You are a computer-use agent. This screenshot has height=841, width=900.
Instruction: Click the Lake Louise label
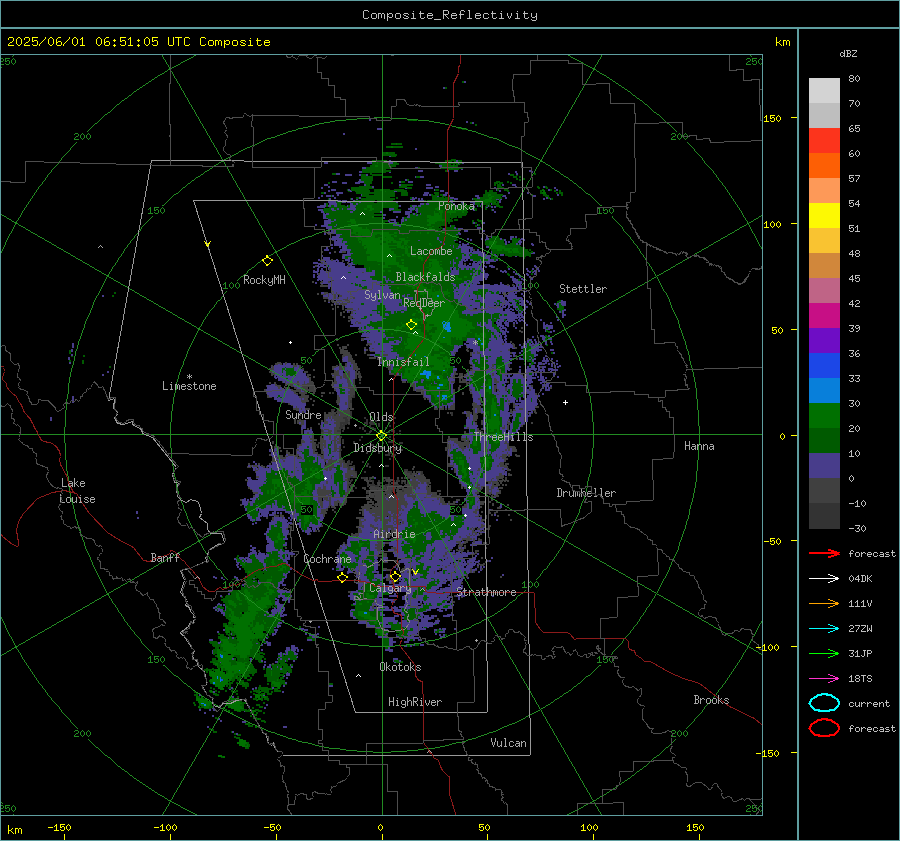pyautogui.click(x=78, y=491)
